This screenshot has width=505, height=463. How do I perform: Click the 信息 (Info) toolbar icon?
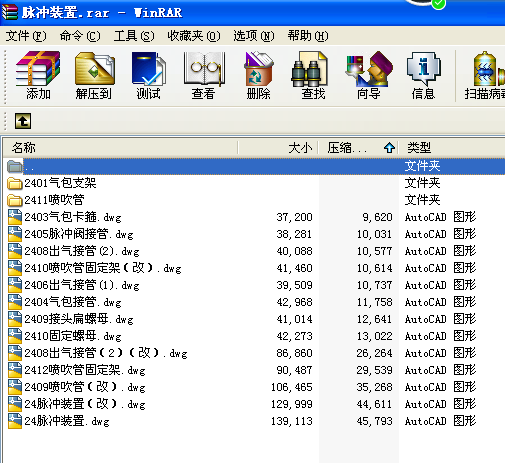(423, 68)
